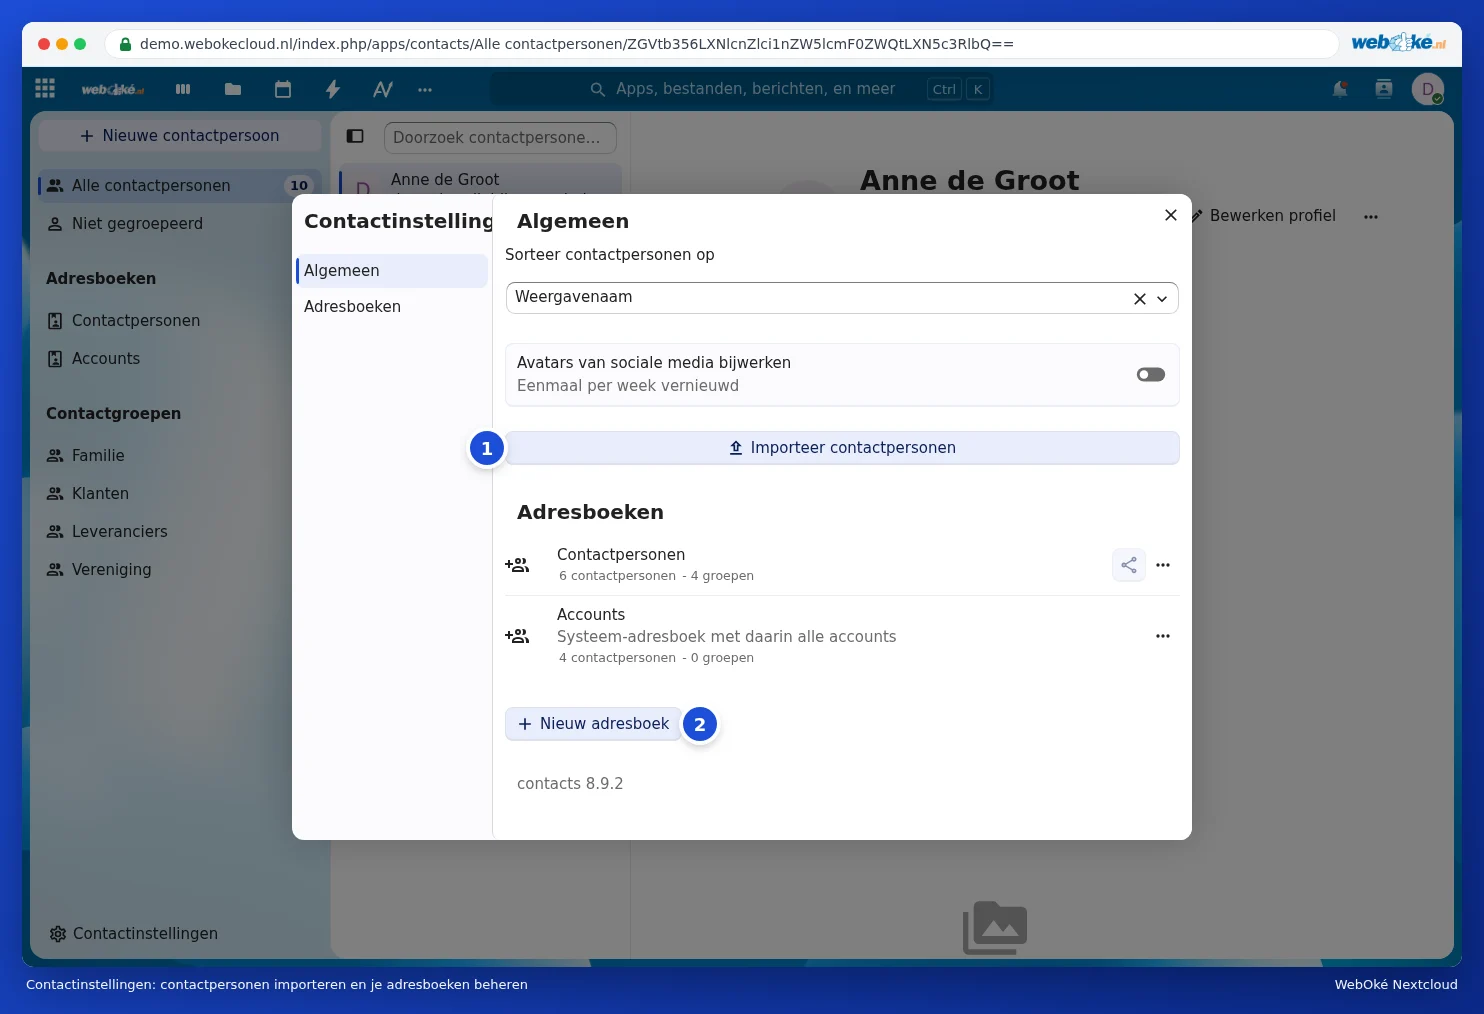Open more actions next to Bewerken profiel

(1371, 216)
